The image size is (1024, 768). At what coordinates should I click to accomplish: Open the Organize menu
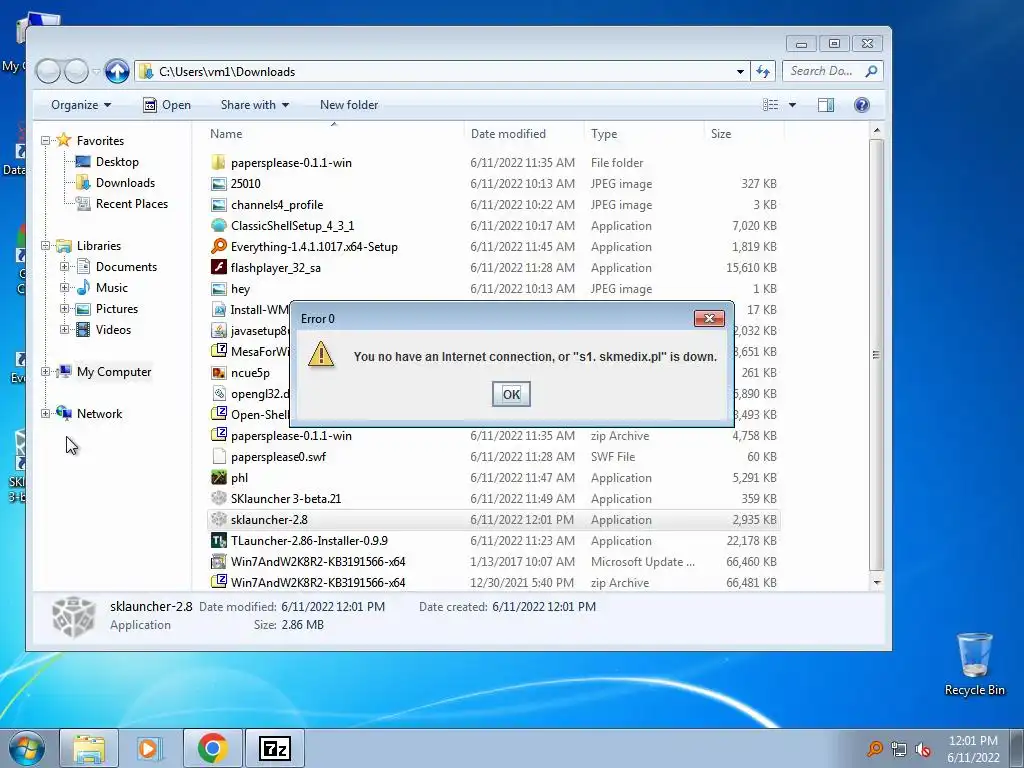81,104
